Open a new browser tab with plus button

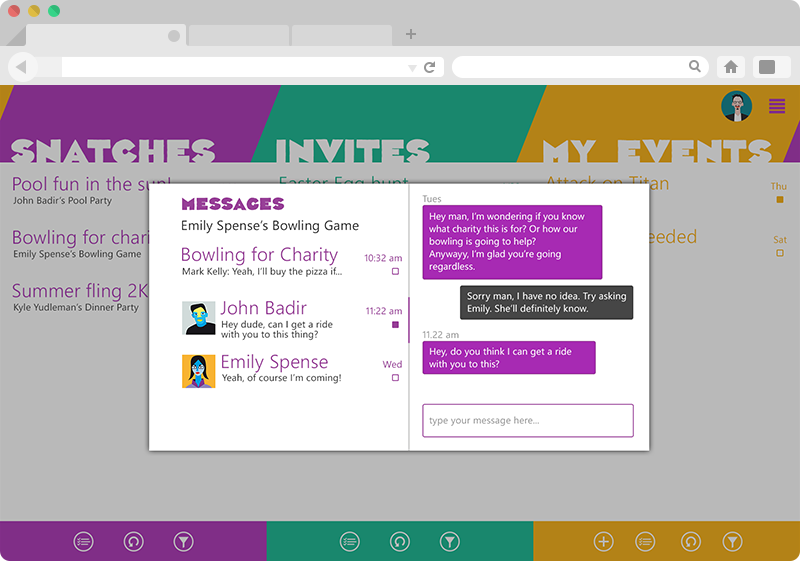coord(411,34)
